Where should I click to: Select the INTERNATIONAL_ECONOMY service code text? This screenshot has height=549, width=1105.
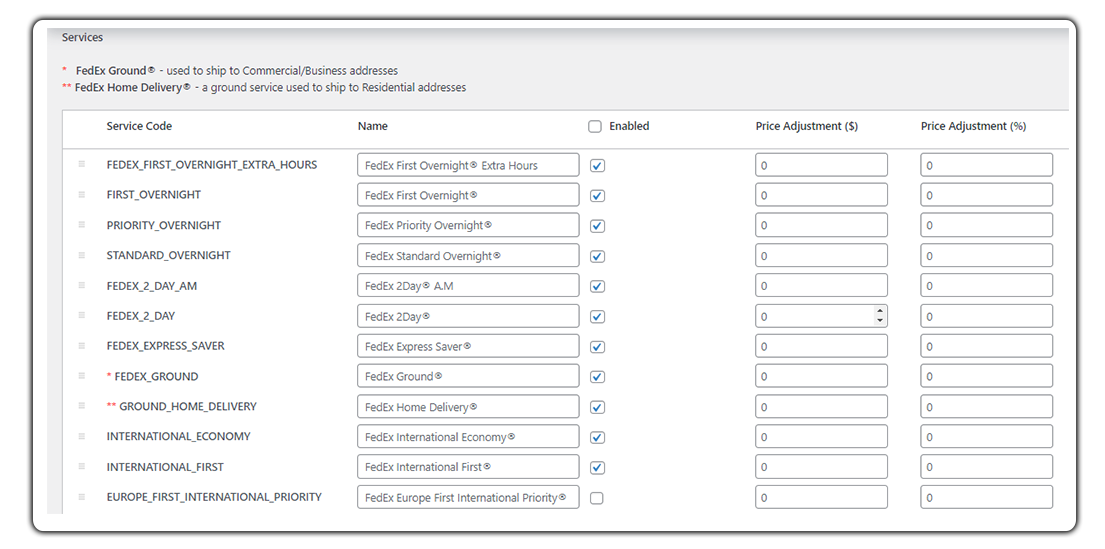(x=178, y=436)
